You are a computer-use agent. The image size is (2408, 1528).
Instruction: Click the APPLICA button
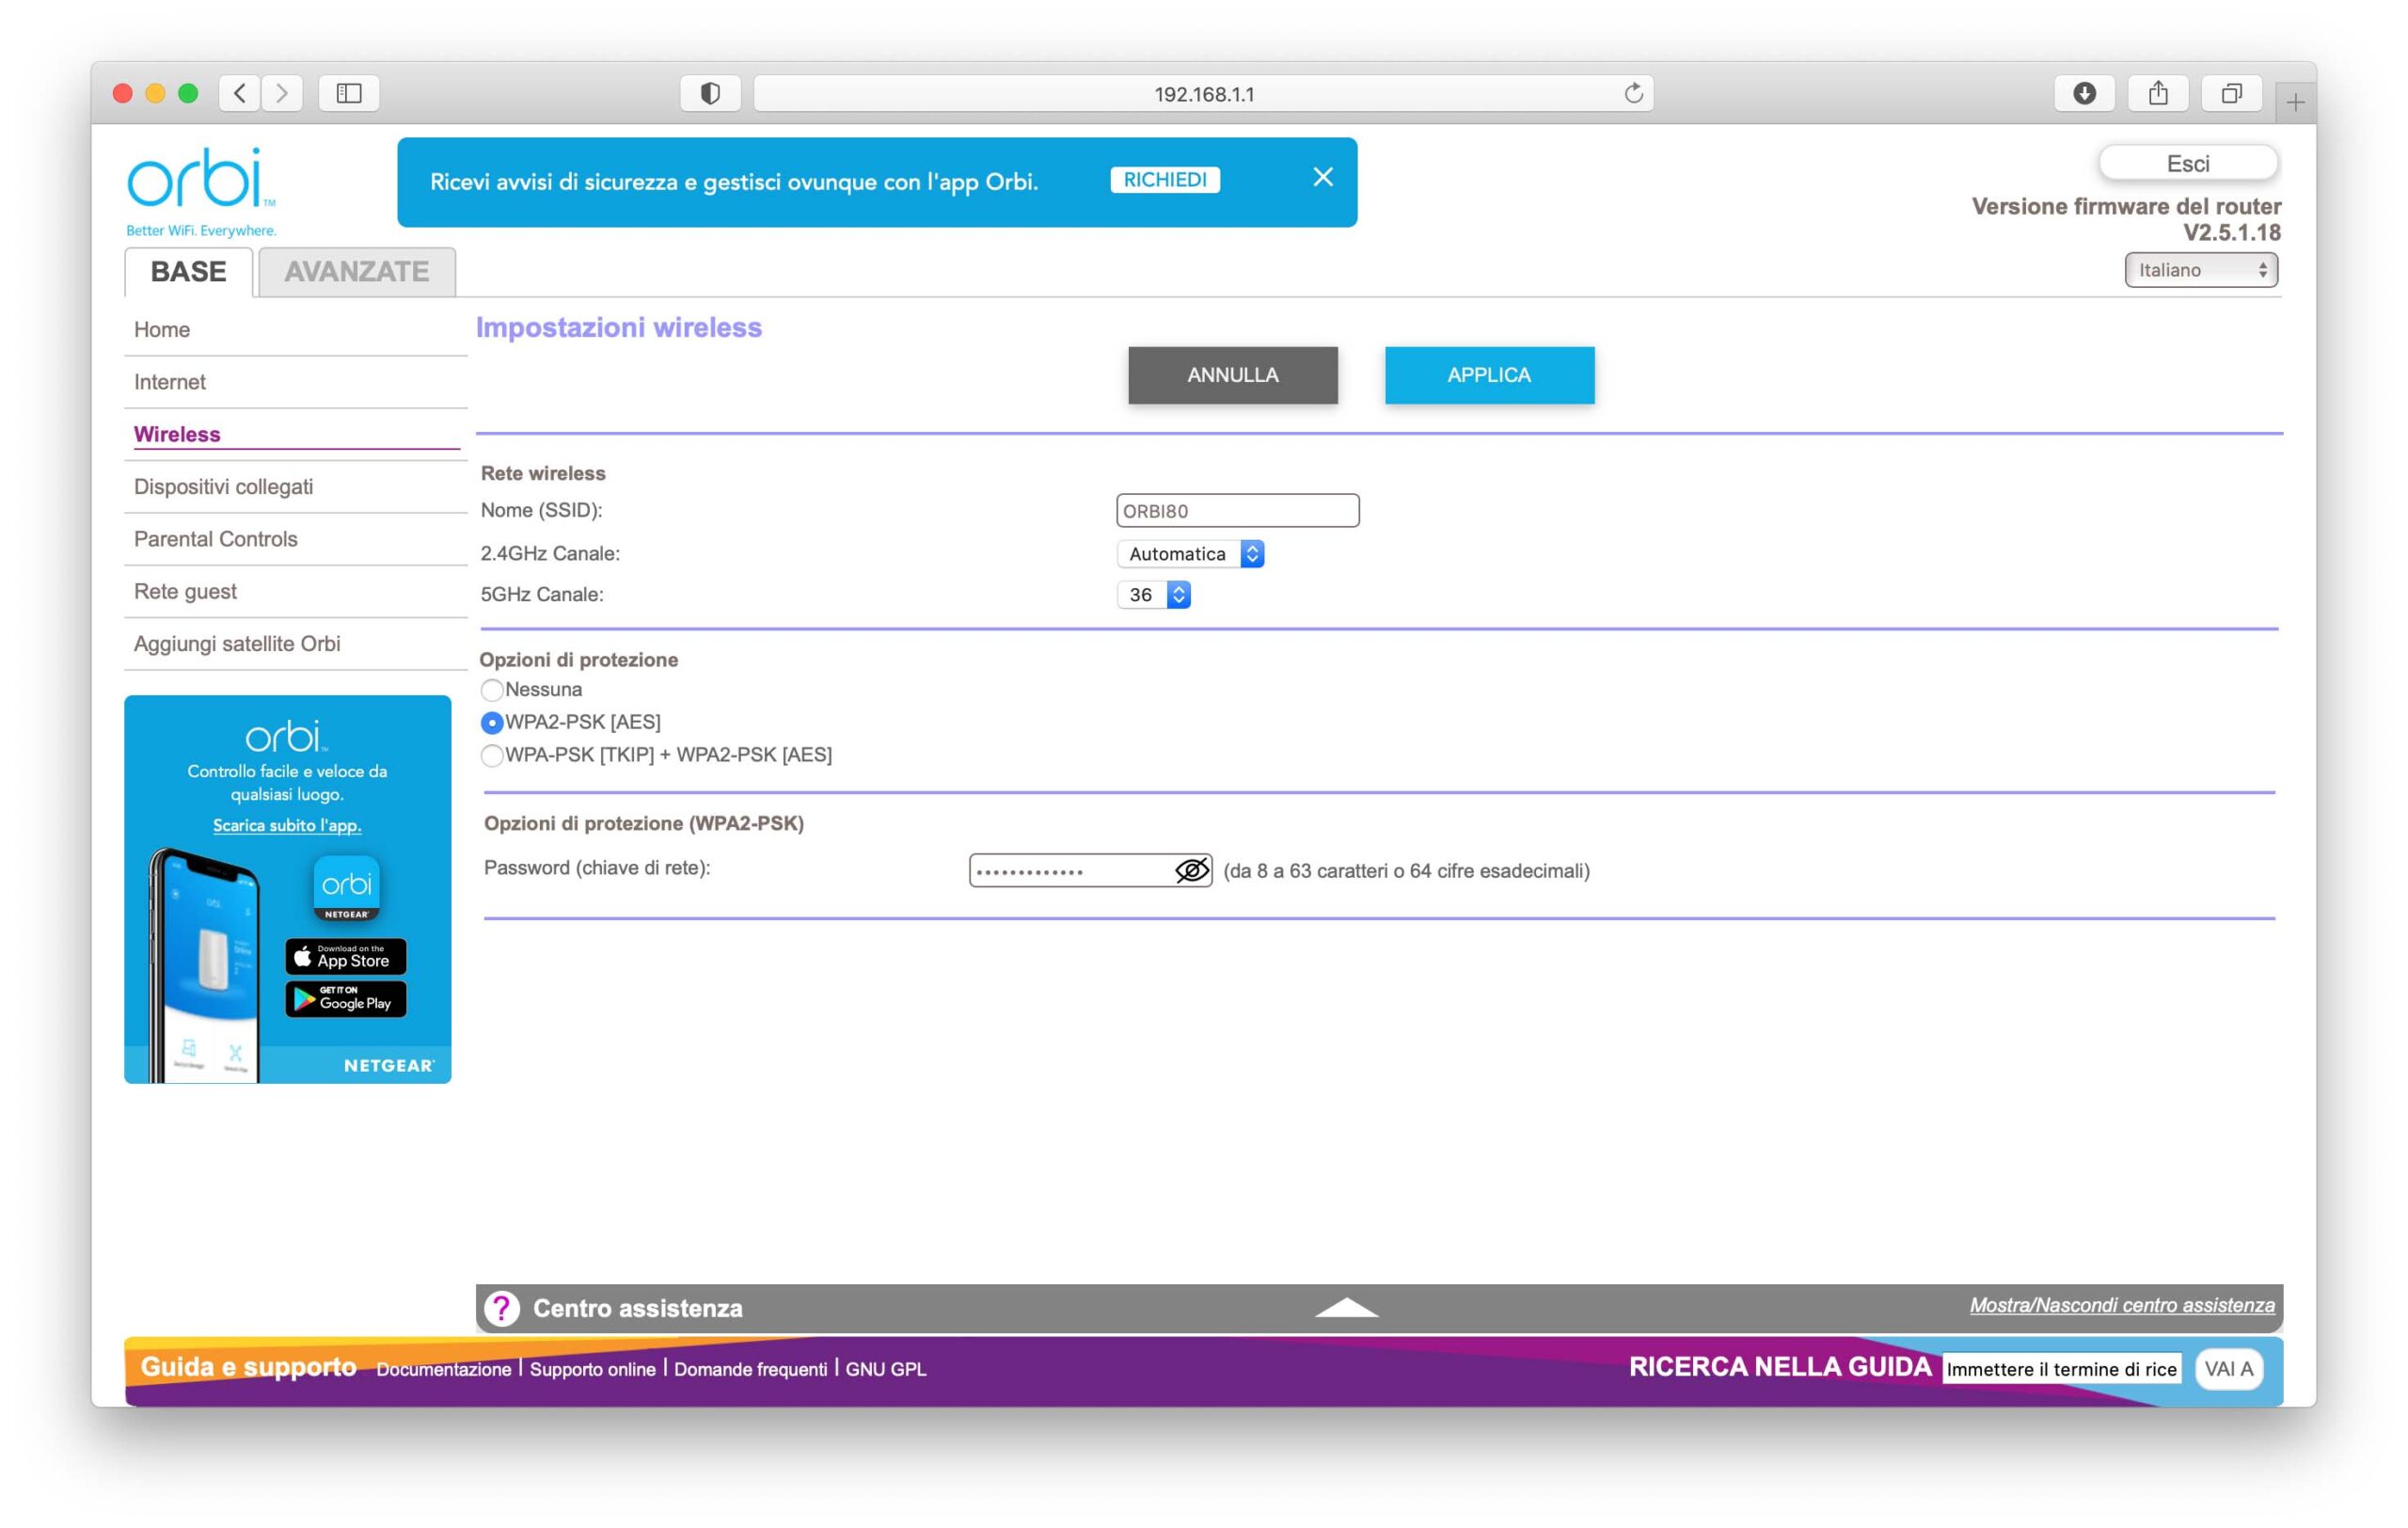1488,375
